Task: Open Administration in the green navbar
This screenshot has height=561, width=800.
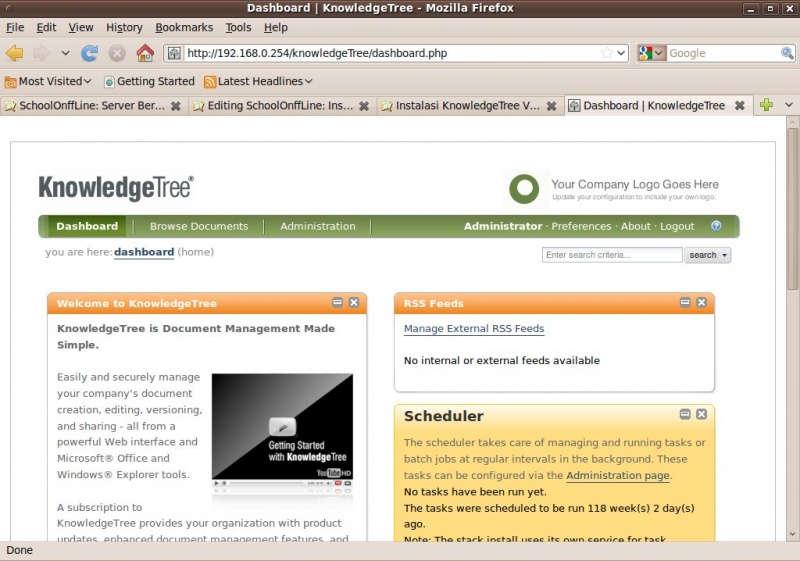Action: [x=317, y=226]
